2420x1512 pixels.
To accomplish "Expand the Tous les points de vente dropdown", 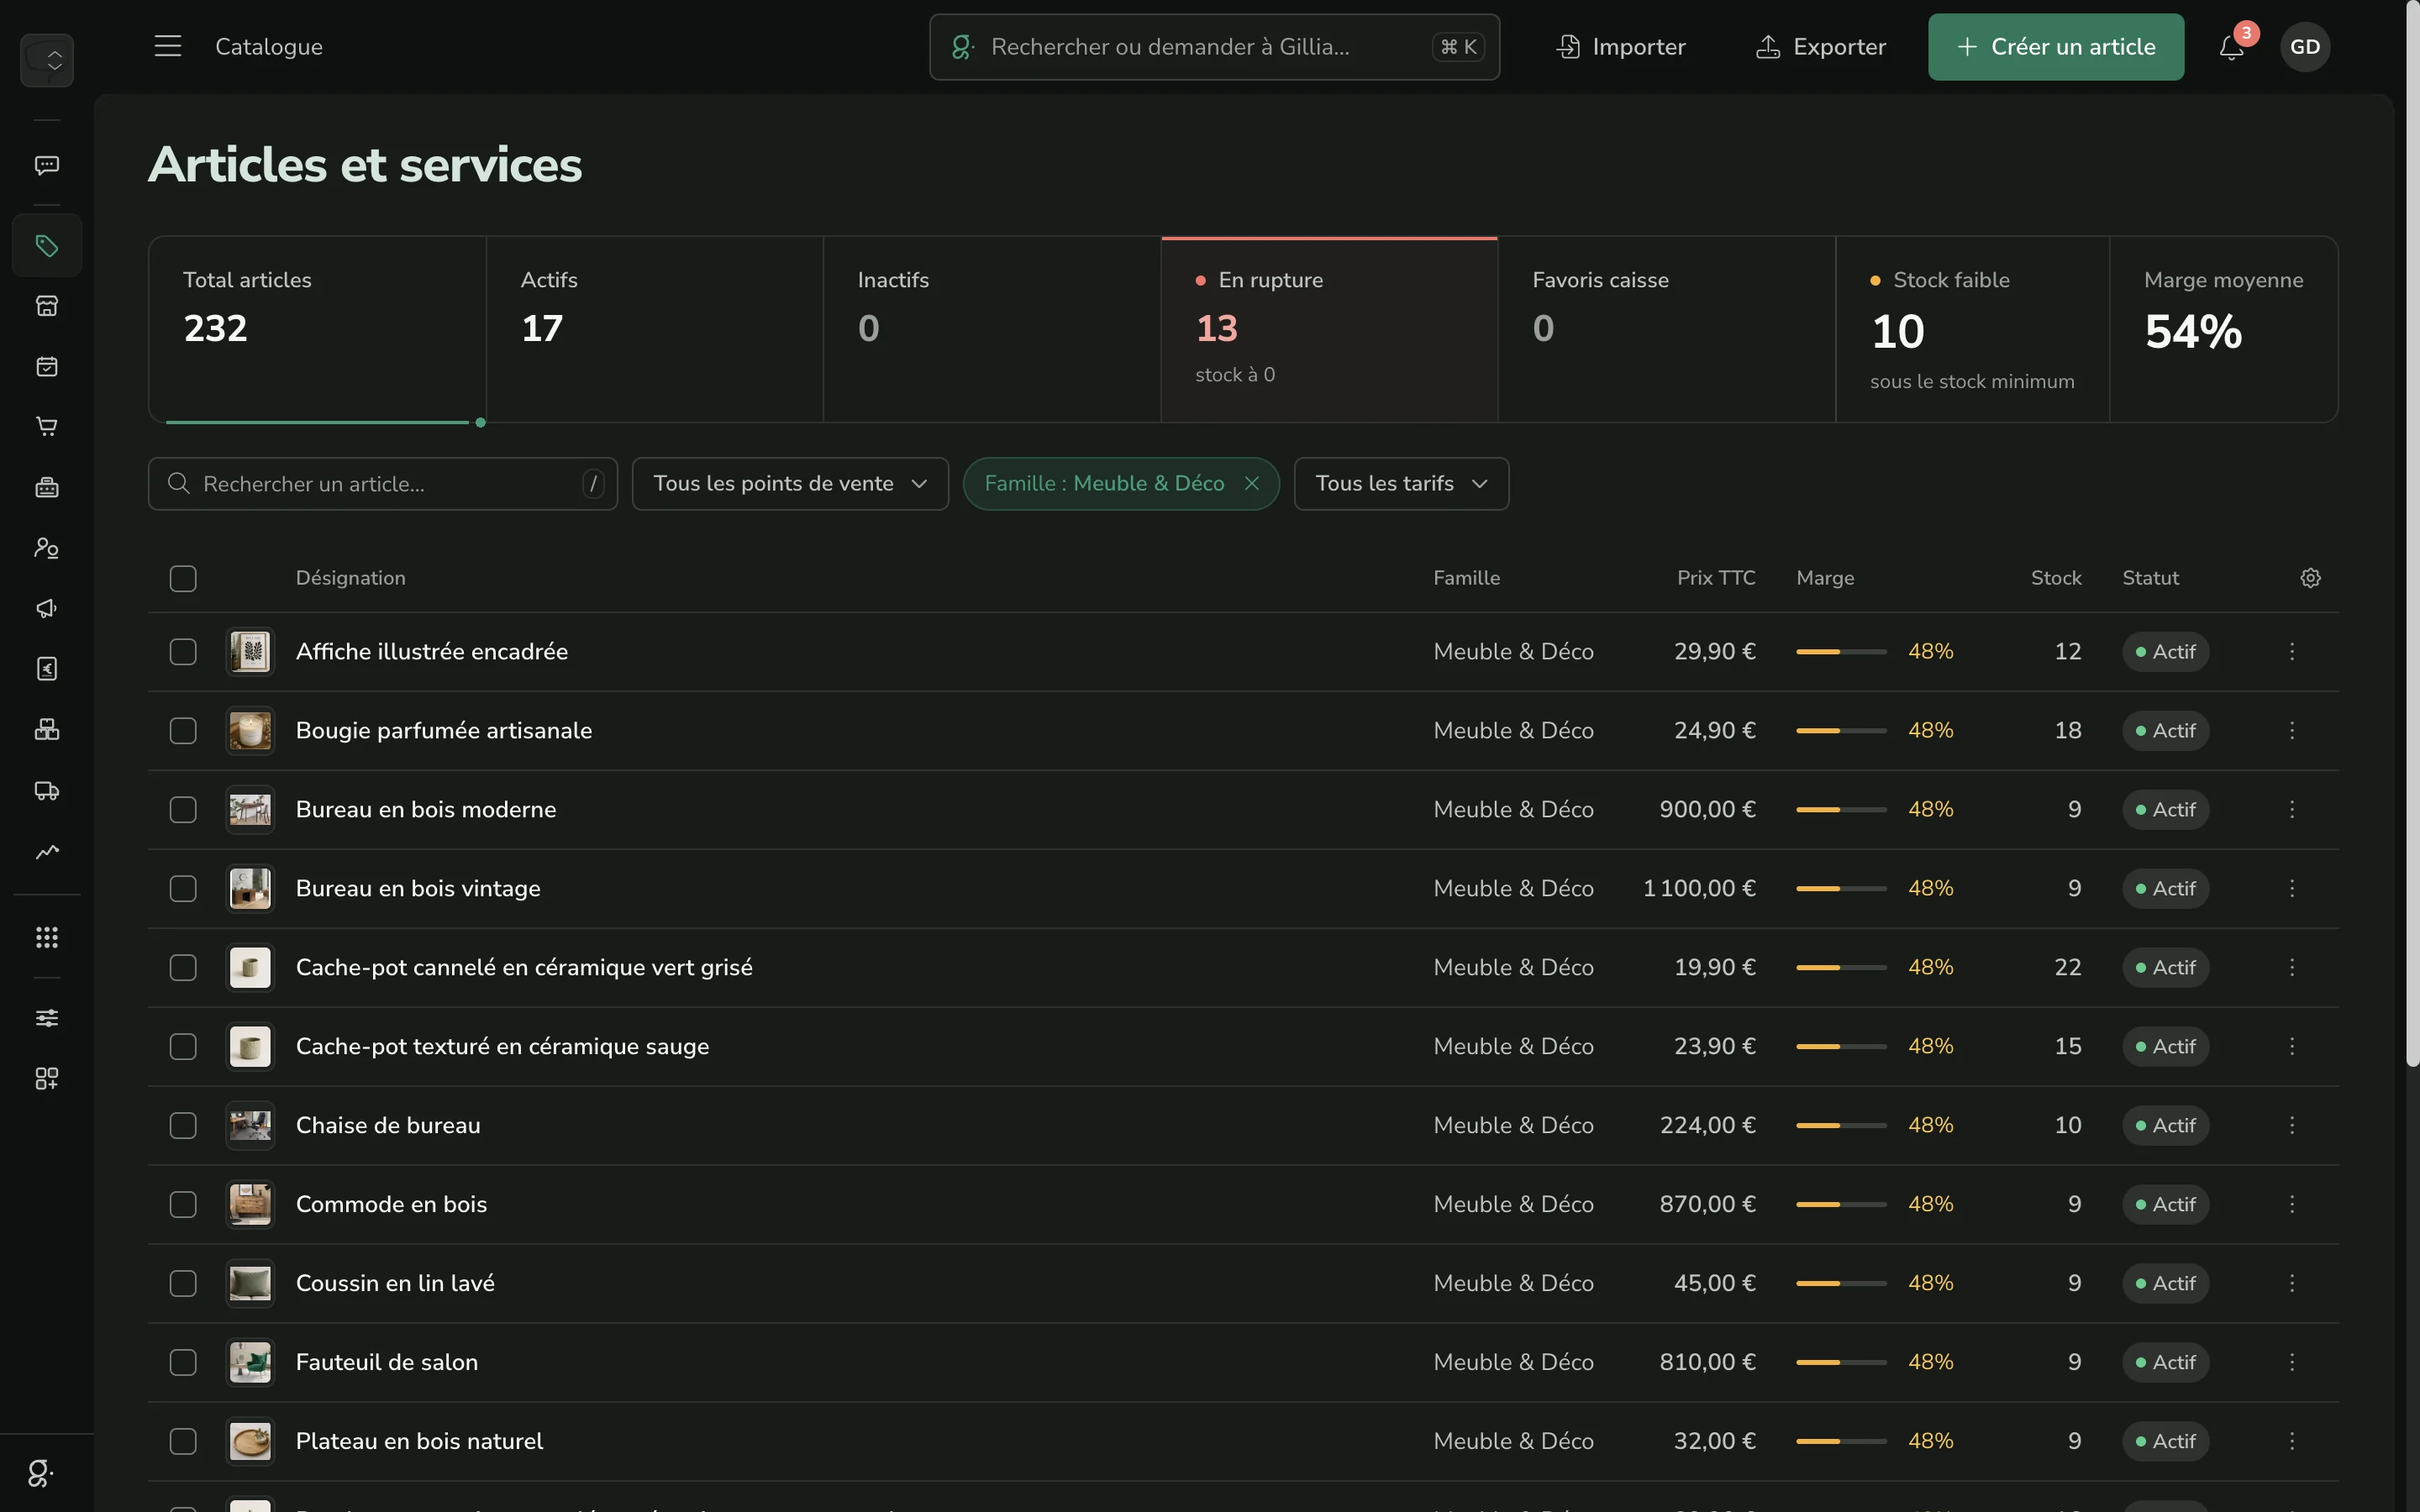I will click(x=790, y=484).
